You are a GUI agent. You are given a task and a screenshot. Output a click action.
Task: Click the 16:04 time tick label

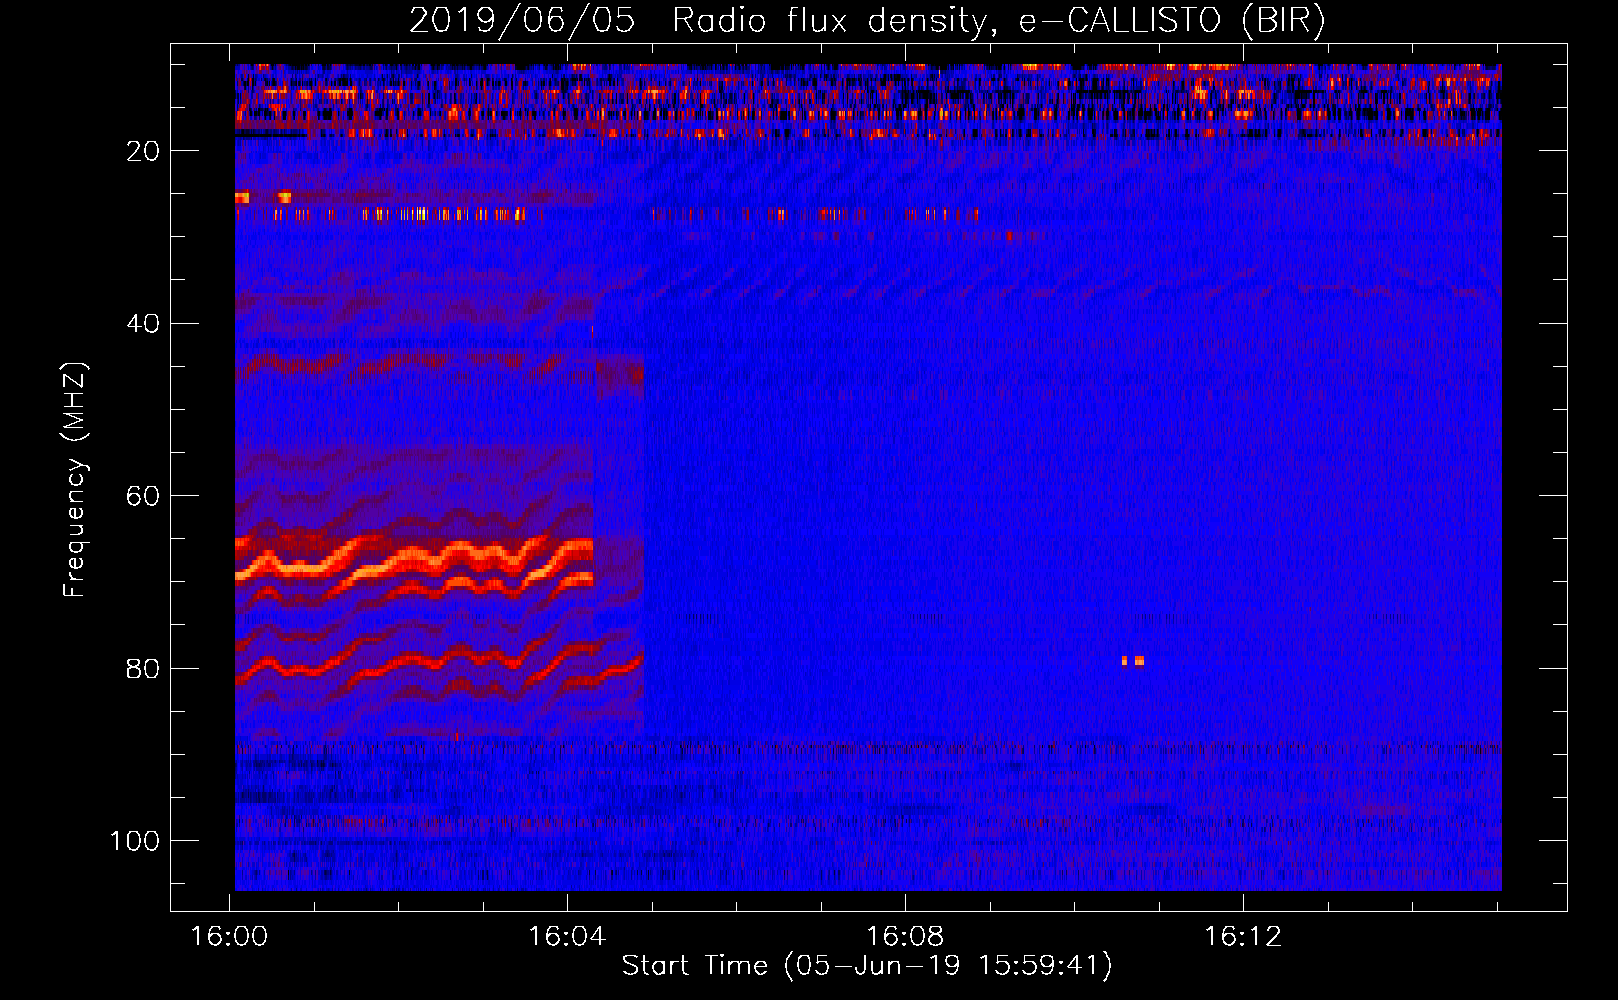(567, 937)
